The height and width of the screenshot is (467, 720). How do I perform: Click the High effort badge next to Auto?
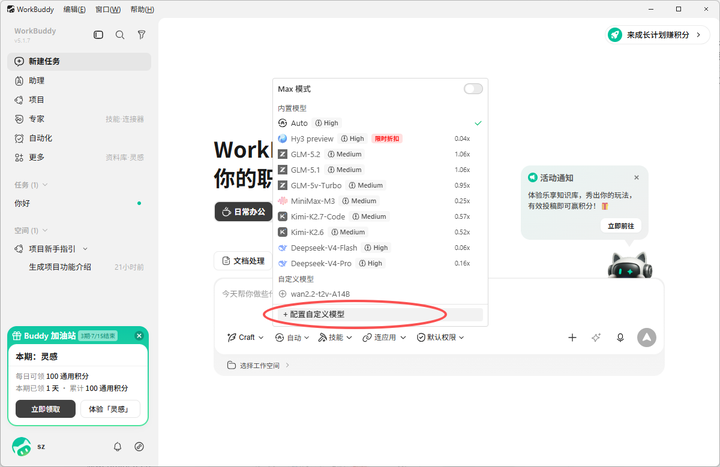[326, 123]
